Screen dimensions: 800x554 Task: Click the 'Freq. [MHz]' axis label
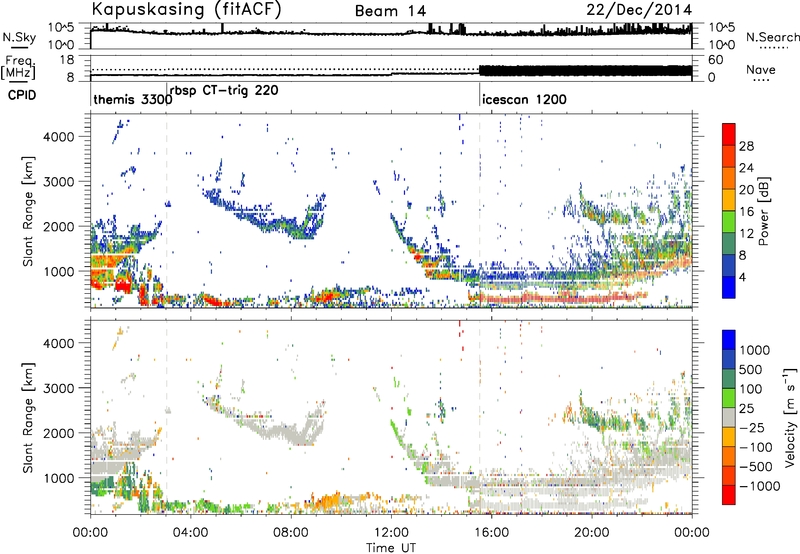[19, 68]
